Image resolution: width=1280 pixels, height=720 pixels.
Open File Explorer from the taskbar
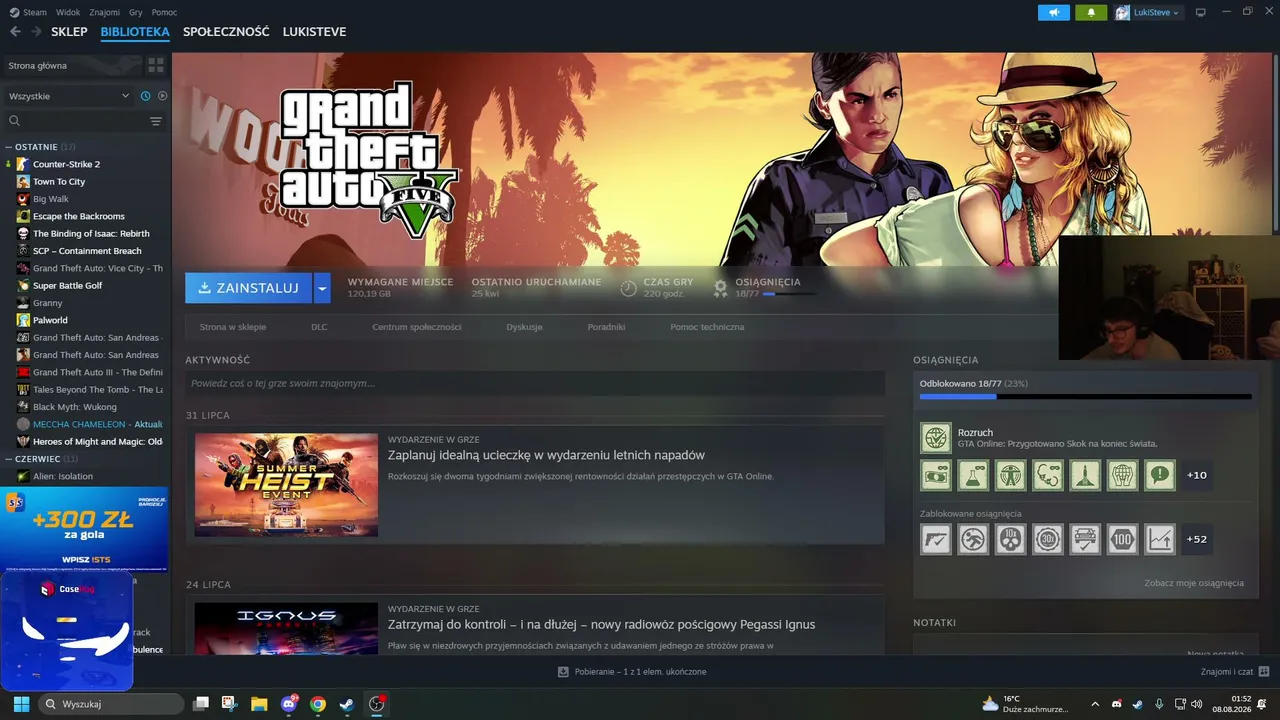259,704
